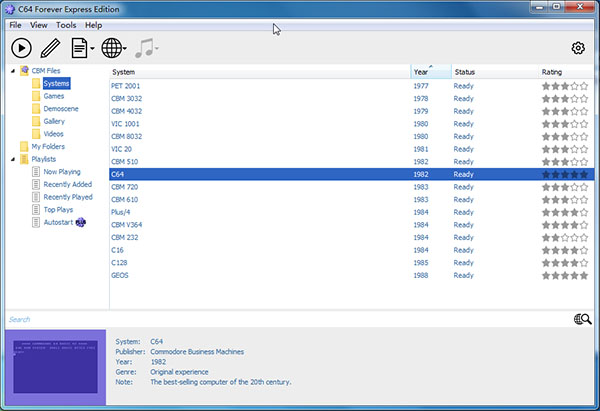Open the Recently Added playlist

point(68,184)
